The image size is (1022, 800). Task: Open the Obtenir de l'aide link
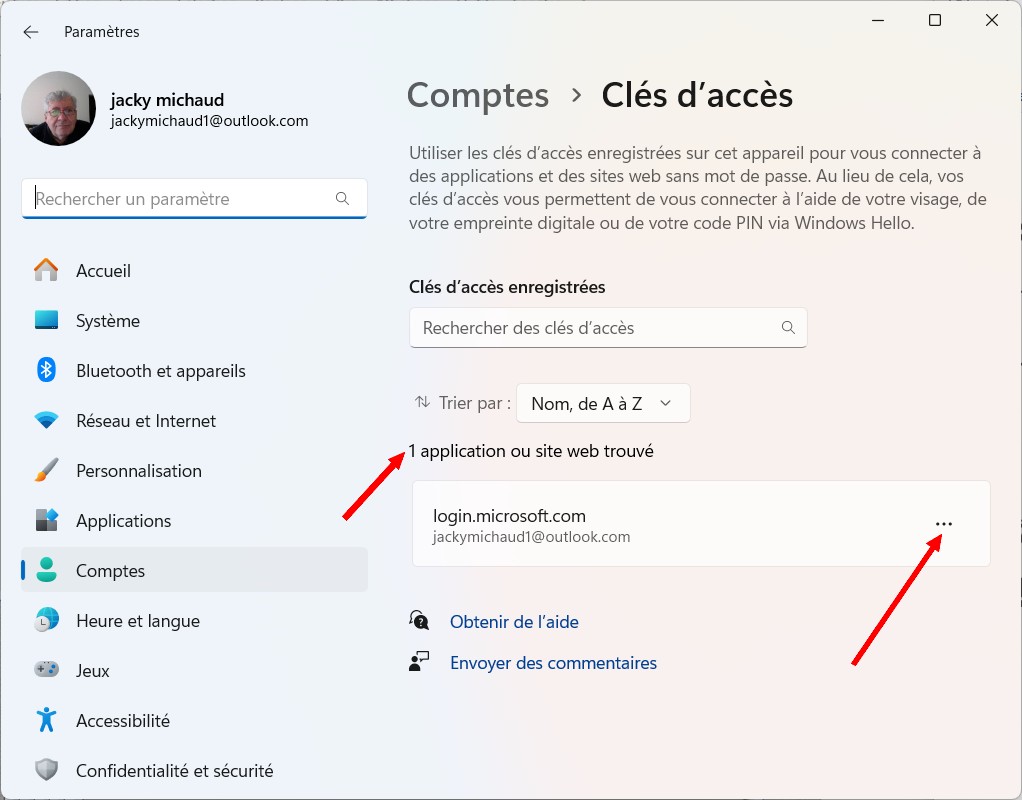(x=514, y=622)
